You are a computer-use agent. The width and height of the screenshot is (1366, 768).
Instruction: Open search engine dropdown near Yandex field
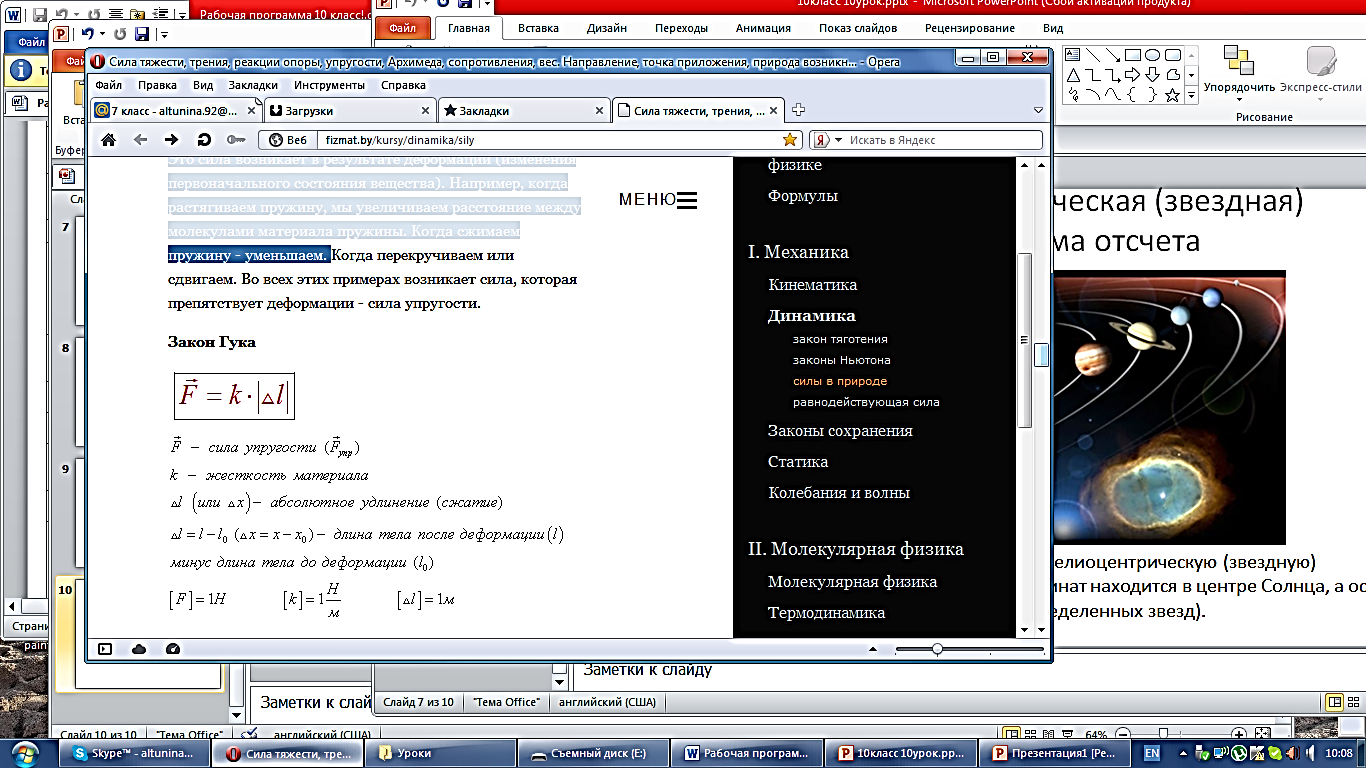838,140
